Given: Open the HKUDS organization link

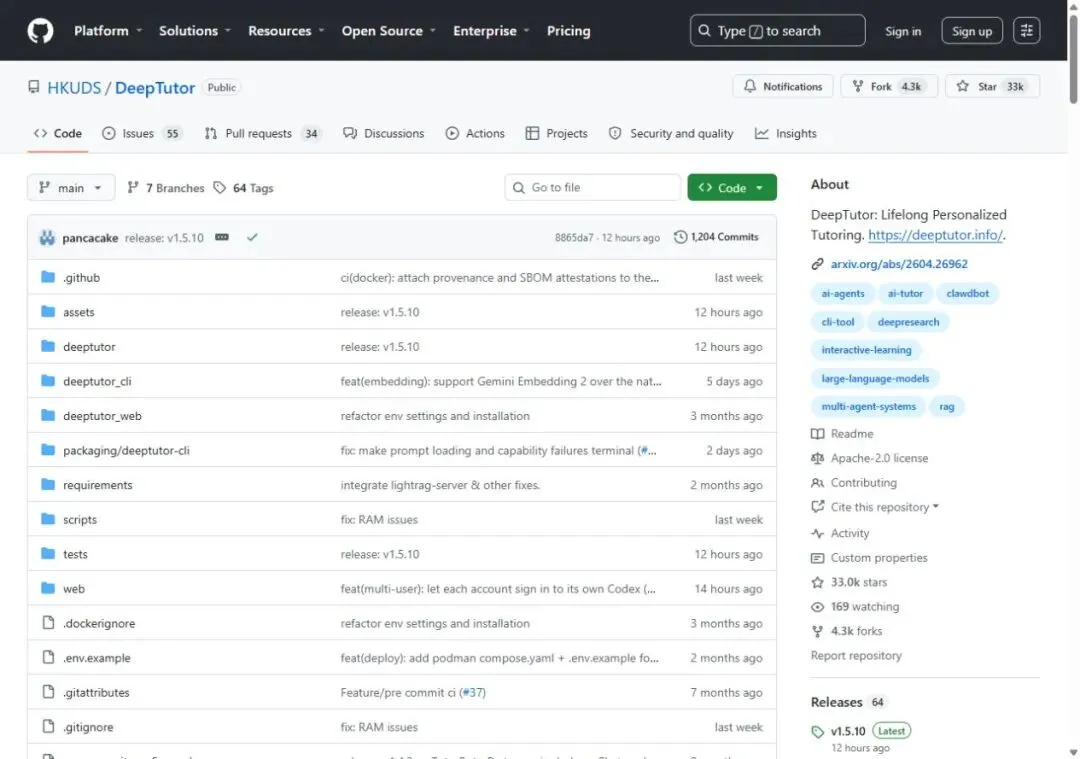Looking at the screenshot, I should coord(74,87).
